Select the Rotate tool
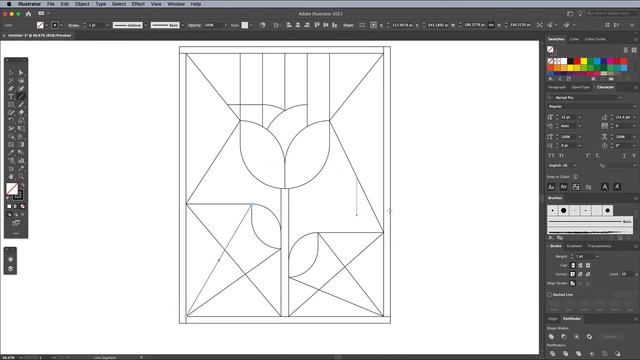 11,120
